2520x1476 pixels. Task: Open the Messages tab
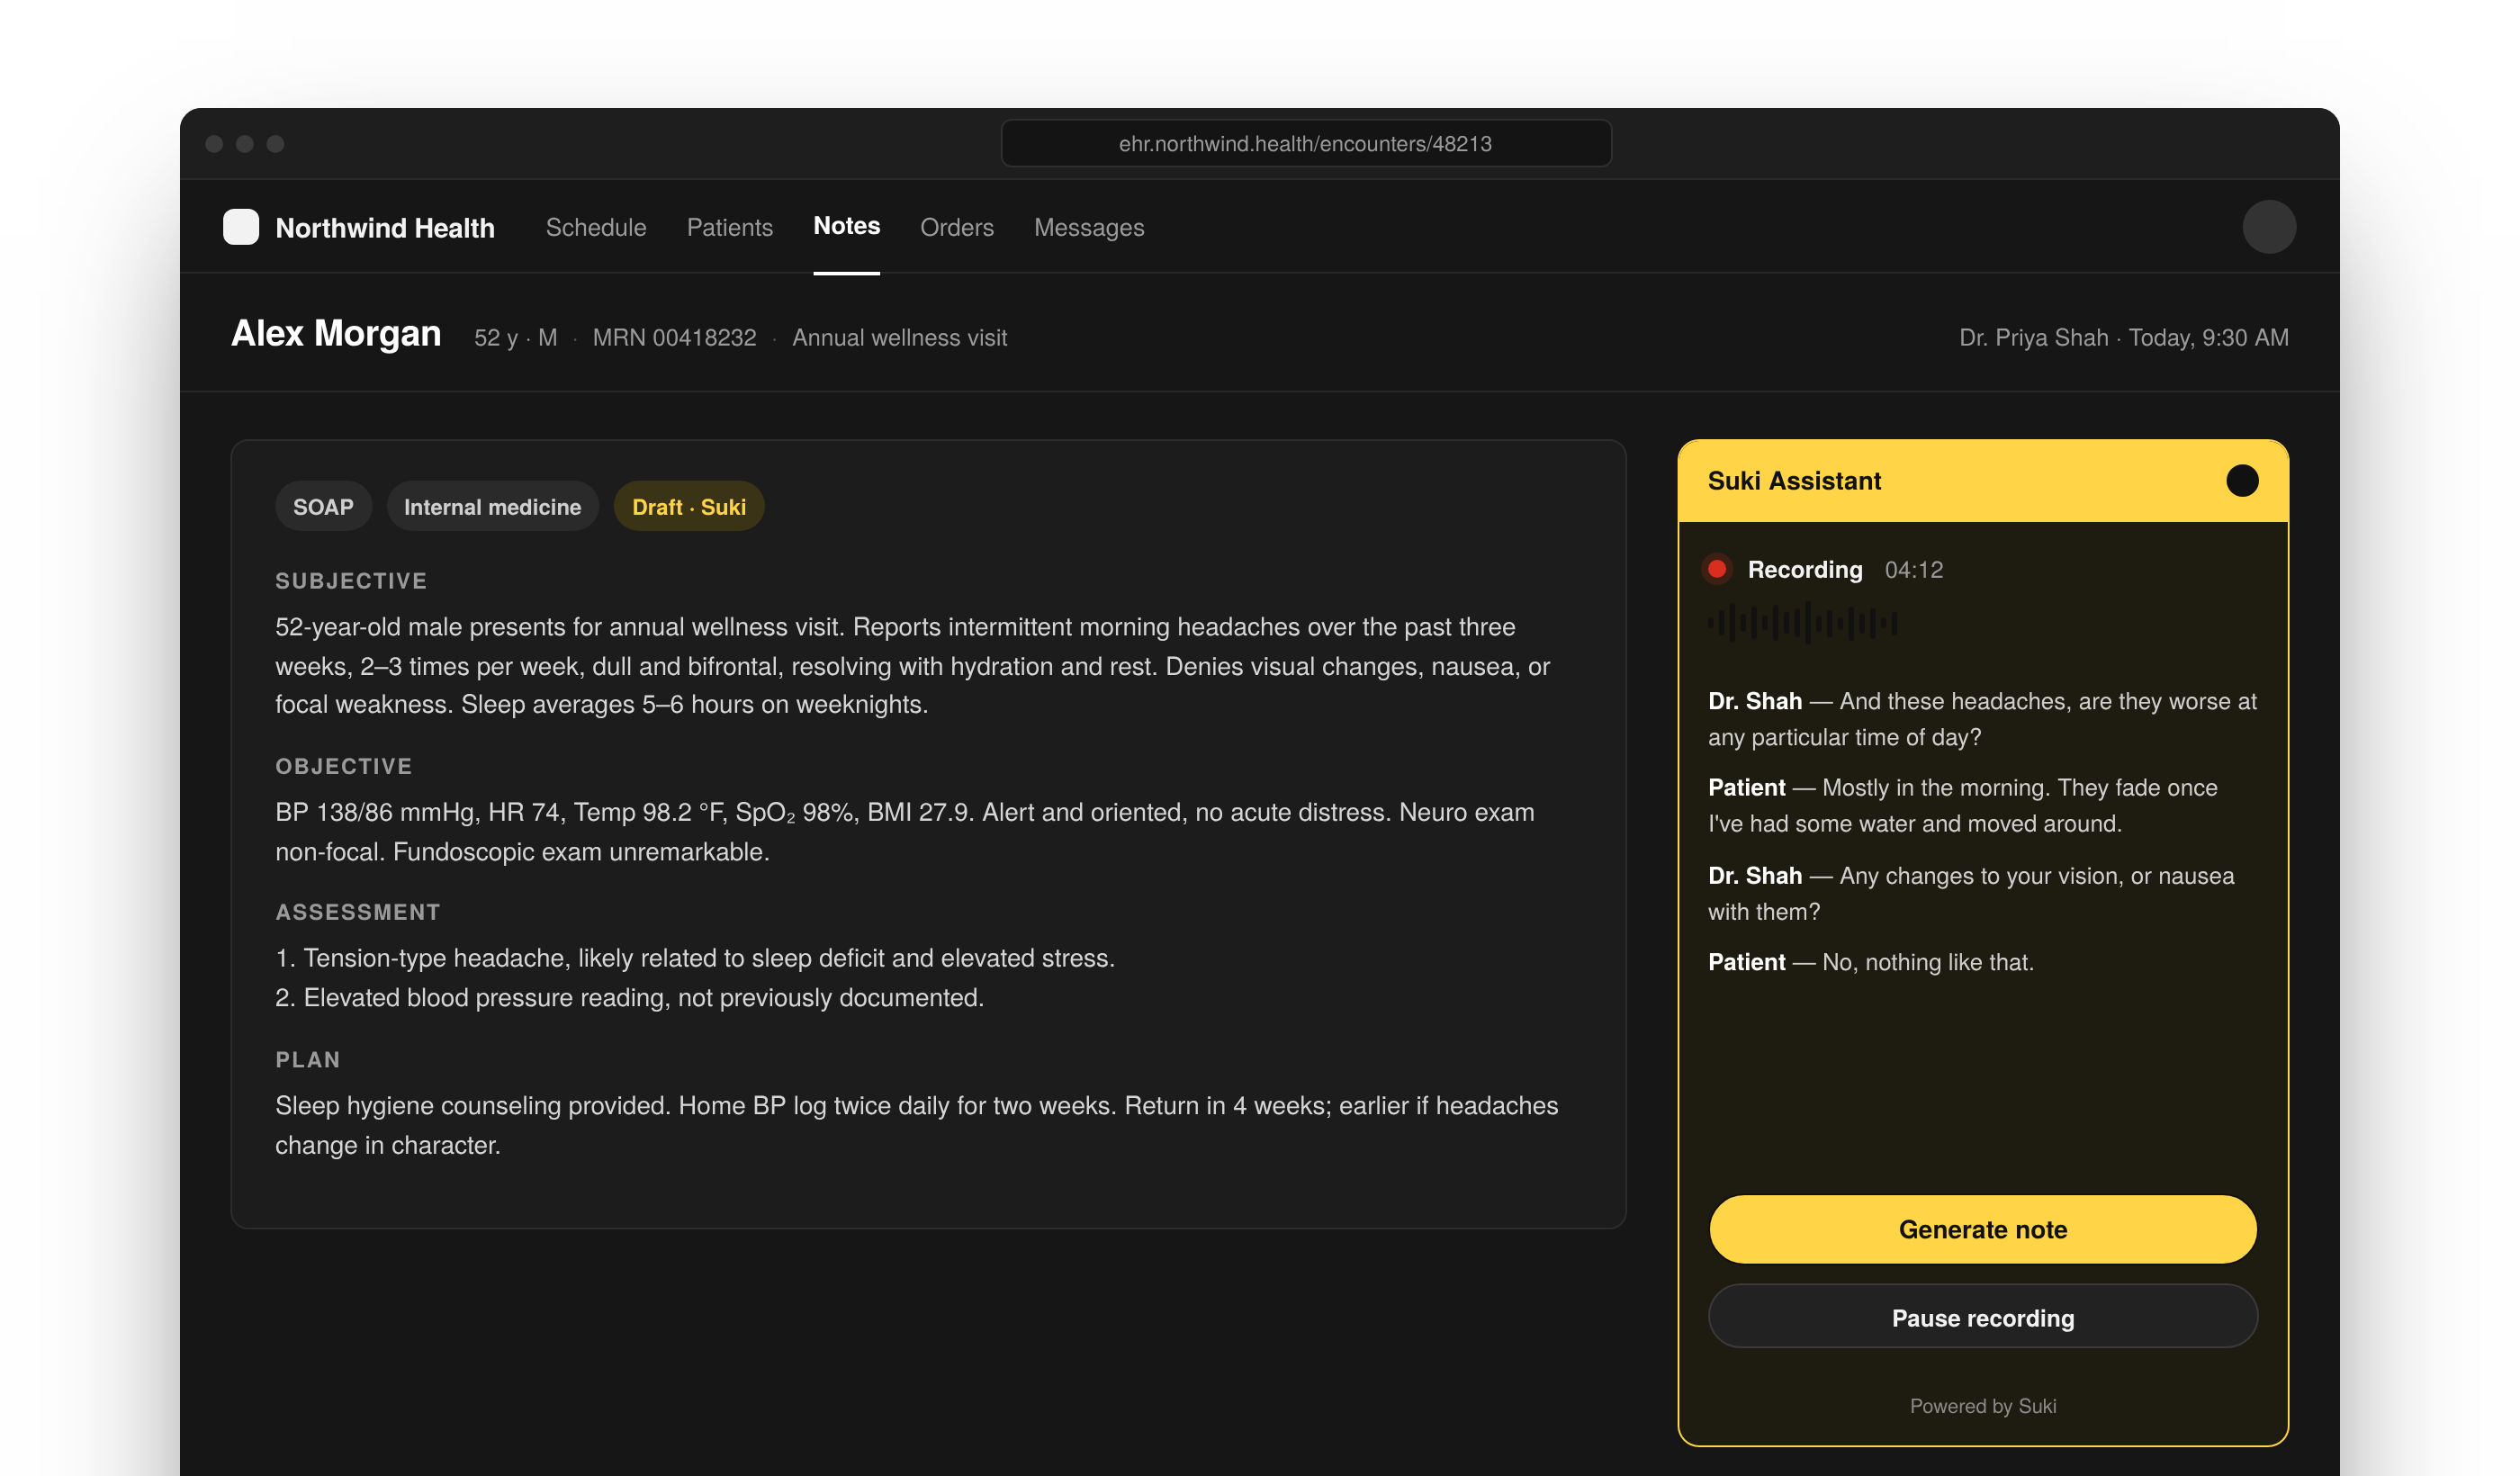point(1089,227)
